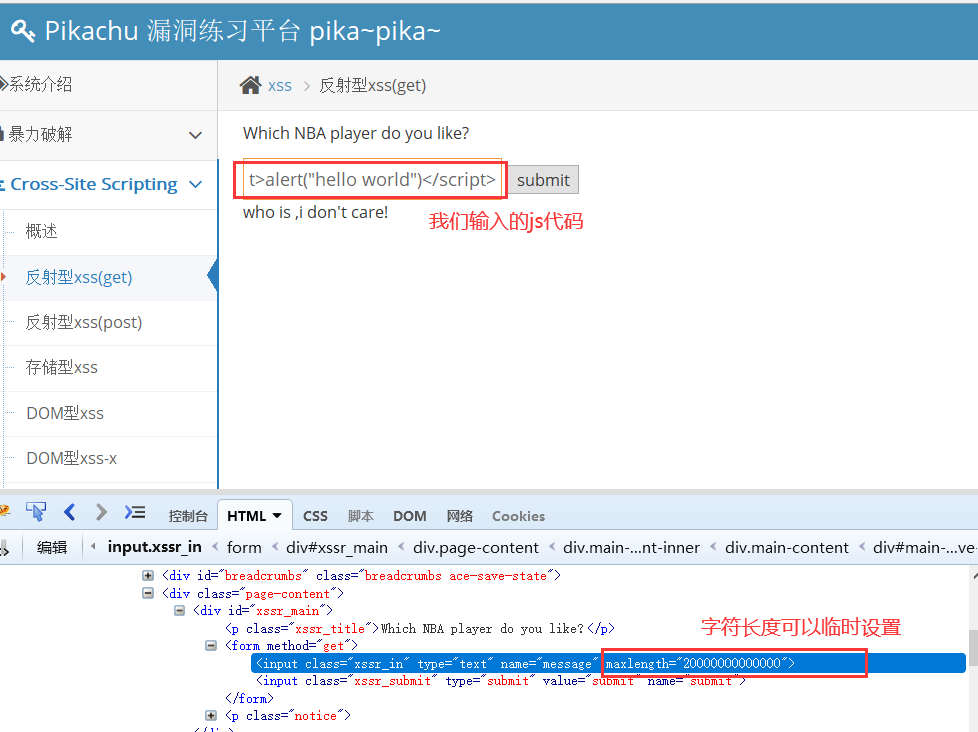Activate Firebug element inspector icon

[36, 513]
